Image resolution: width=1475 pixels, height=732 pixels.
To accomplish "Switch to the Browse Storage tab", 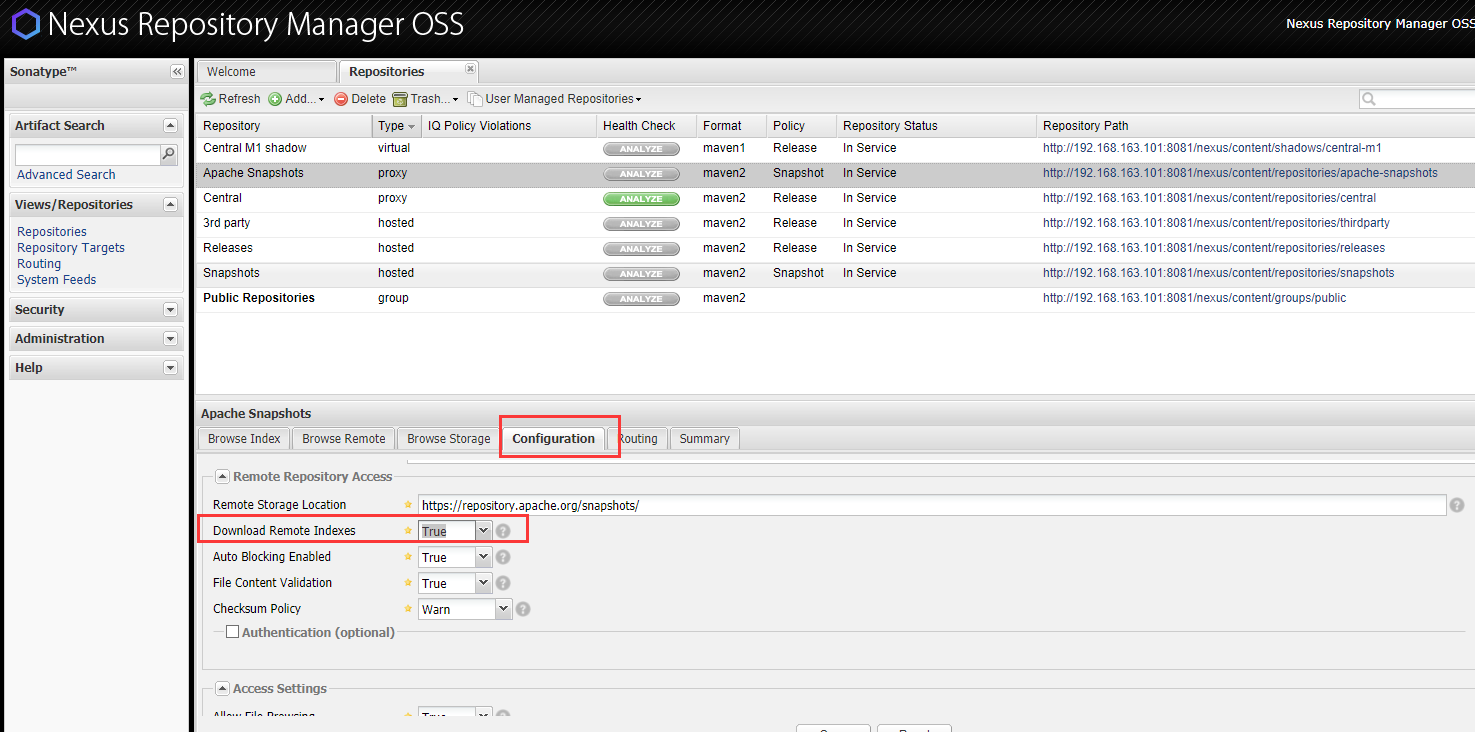I will click(x=449, y=439).
